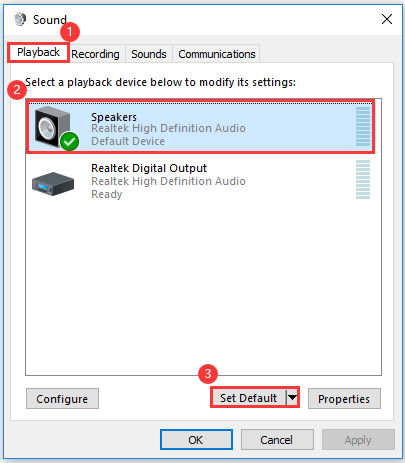Select Realtek Digital Output in the list
405x463 pixels.
click(200, 181)
